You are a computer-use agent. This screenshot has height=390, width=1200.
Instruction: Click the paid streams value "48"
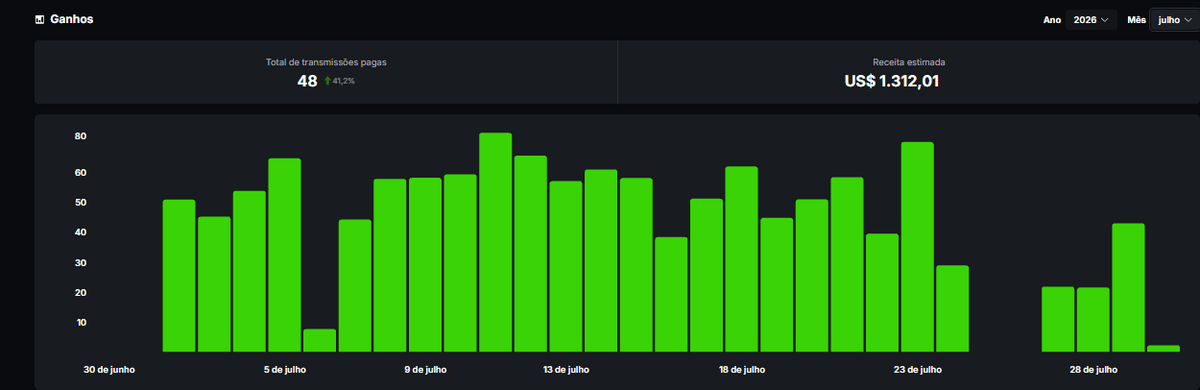(x=307, y=81)
